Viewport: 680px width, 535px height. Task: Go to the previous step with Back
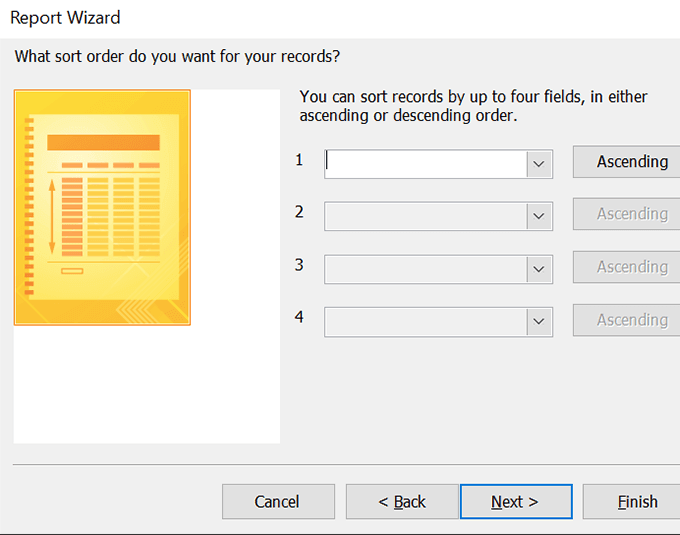402,502
